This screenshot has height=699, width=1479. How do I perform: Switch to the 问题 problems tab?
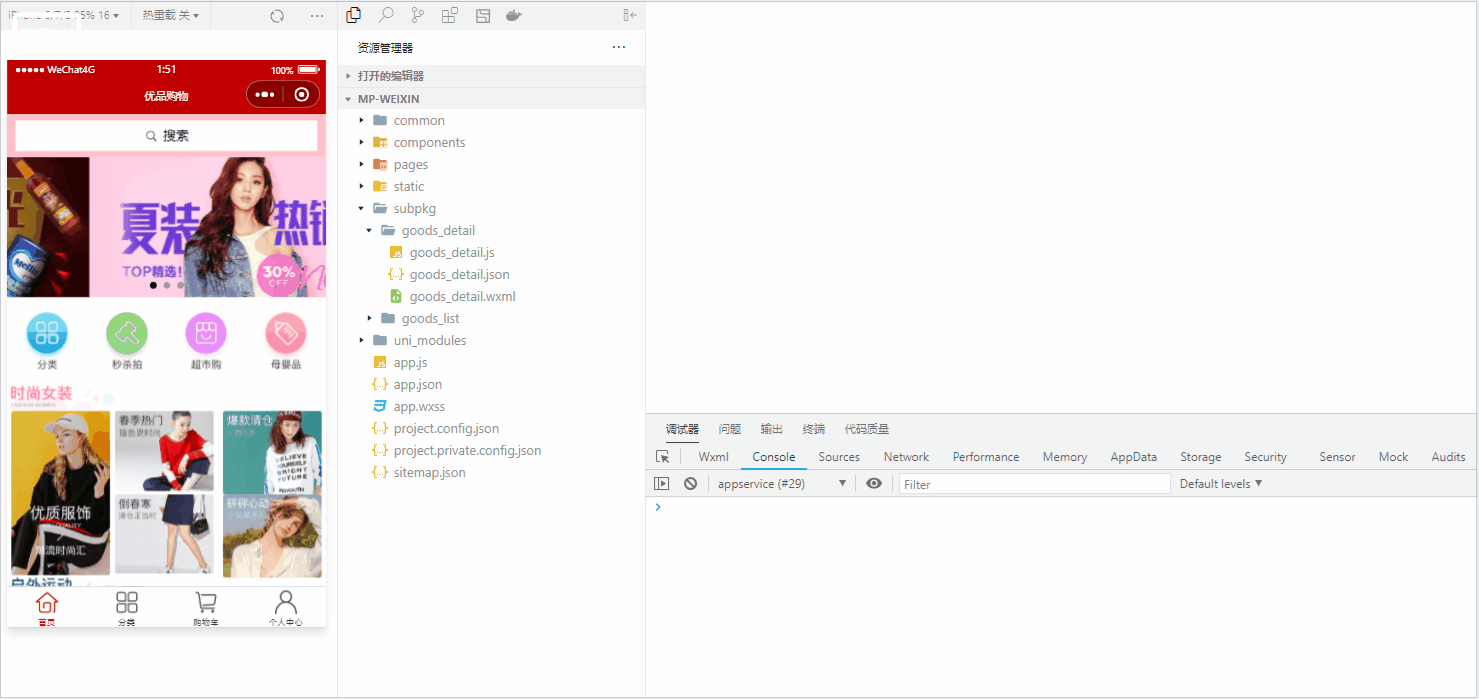tap(730, 429)
